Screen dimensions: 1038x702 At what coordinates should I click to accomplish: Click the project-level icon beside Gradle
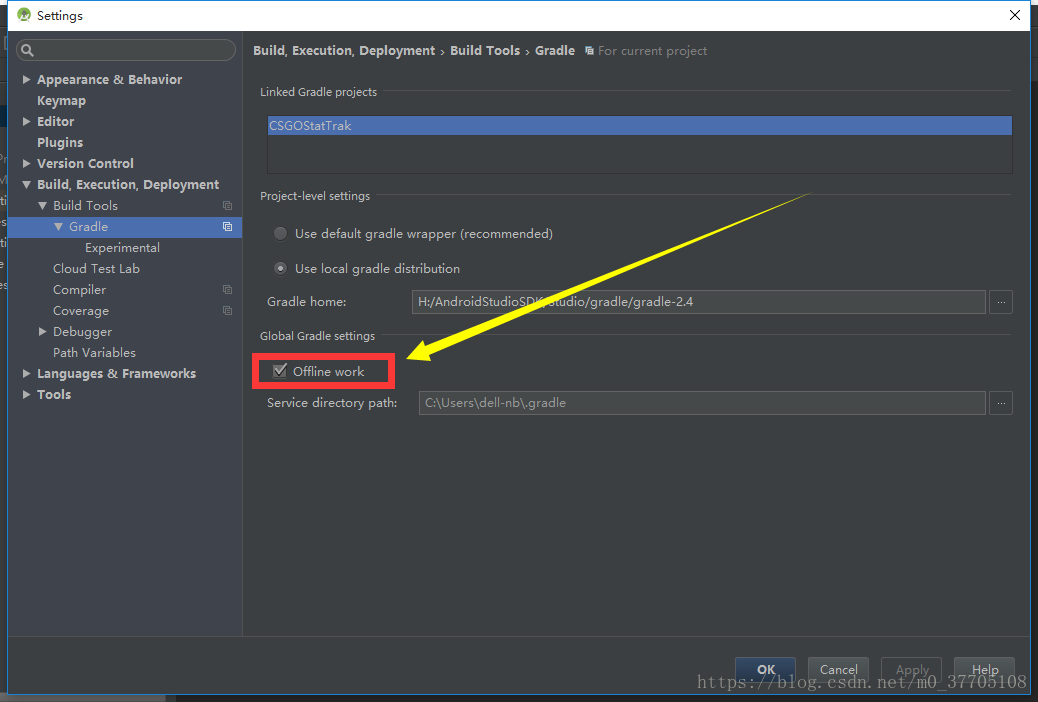tap(227, 226)
